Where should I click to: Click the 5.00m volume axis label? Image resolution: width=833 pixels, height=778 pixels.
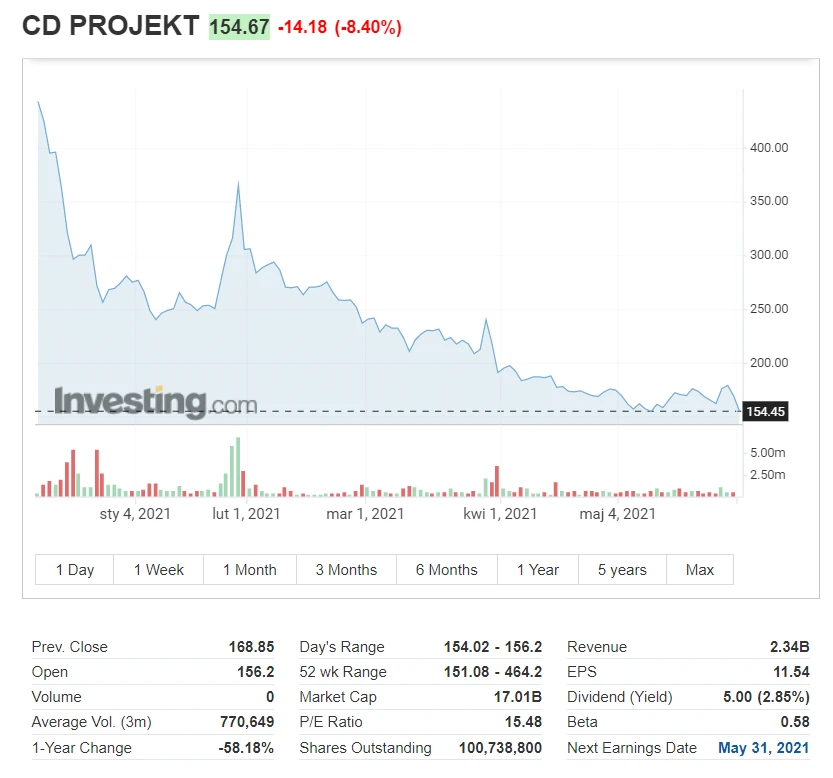[768, 453]
